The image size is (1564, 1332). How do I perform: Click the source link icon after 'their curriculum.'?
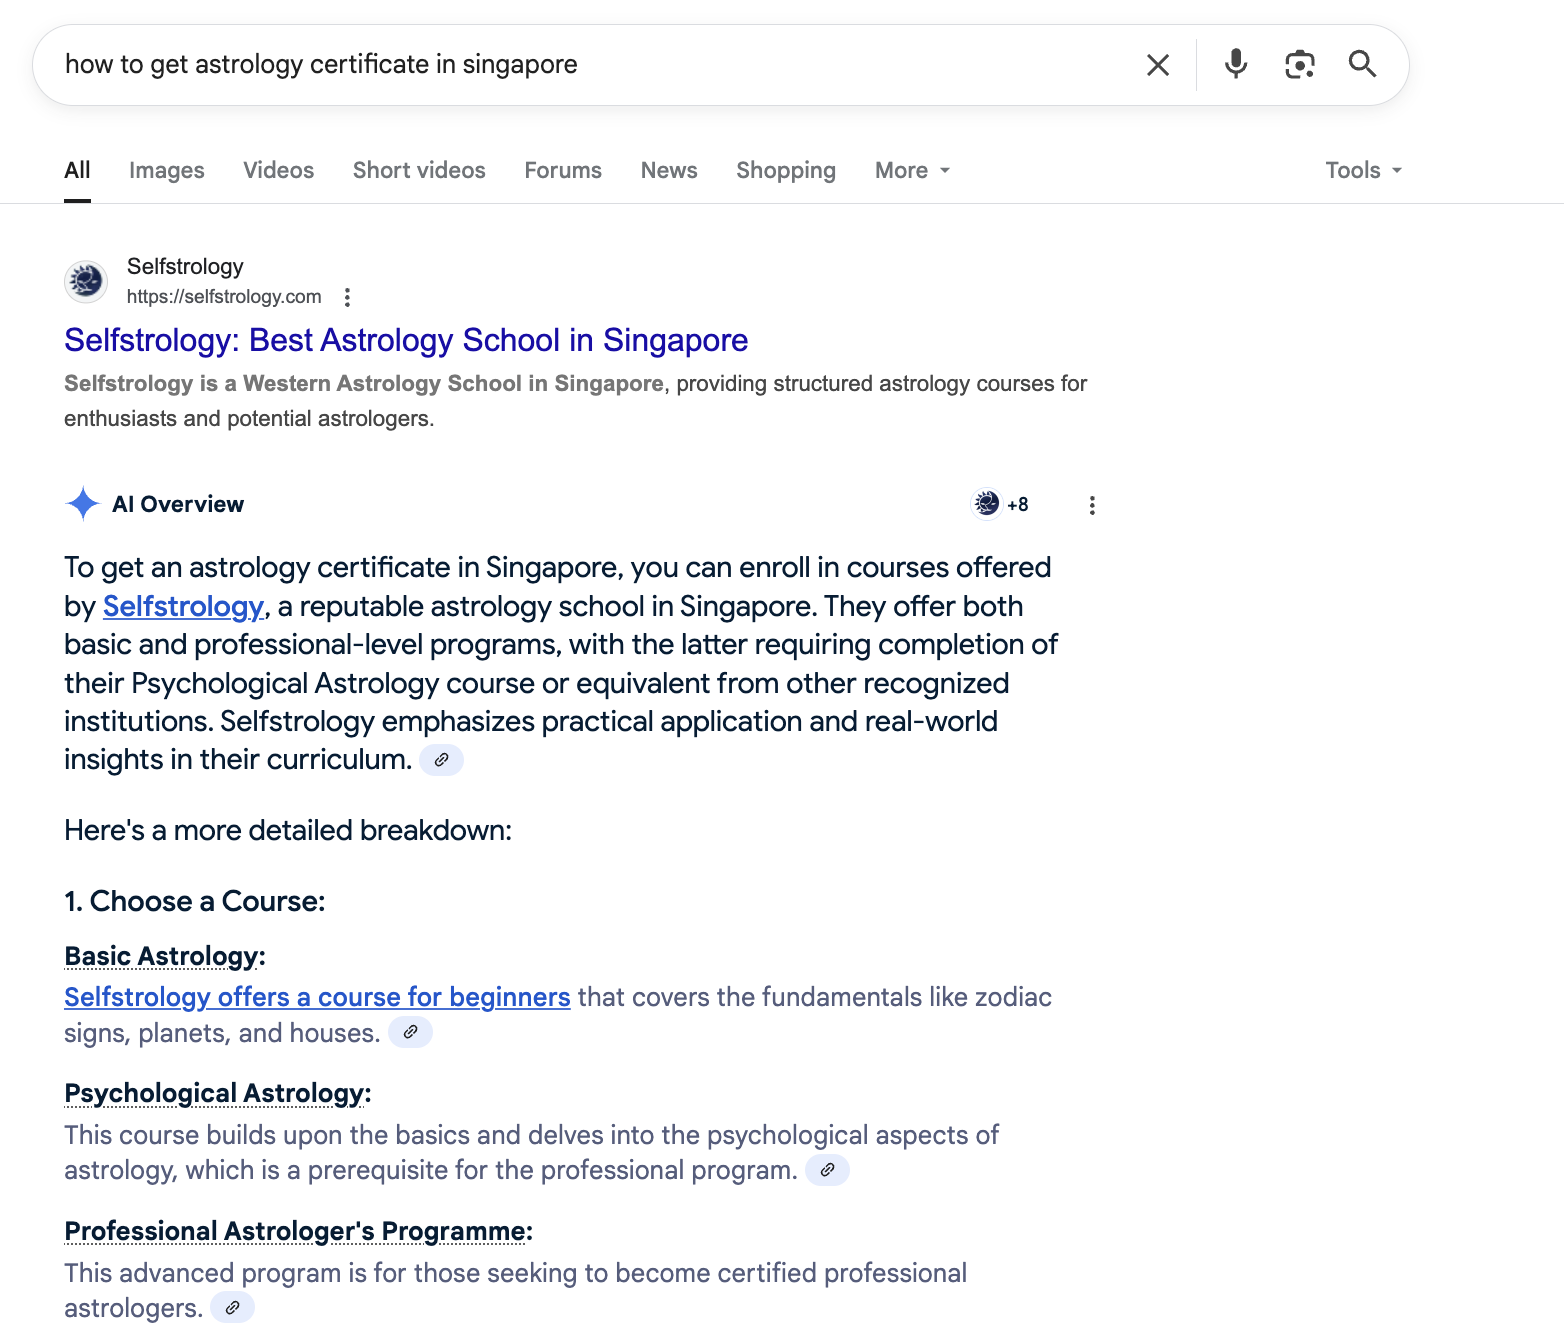441,760
